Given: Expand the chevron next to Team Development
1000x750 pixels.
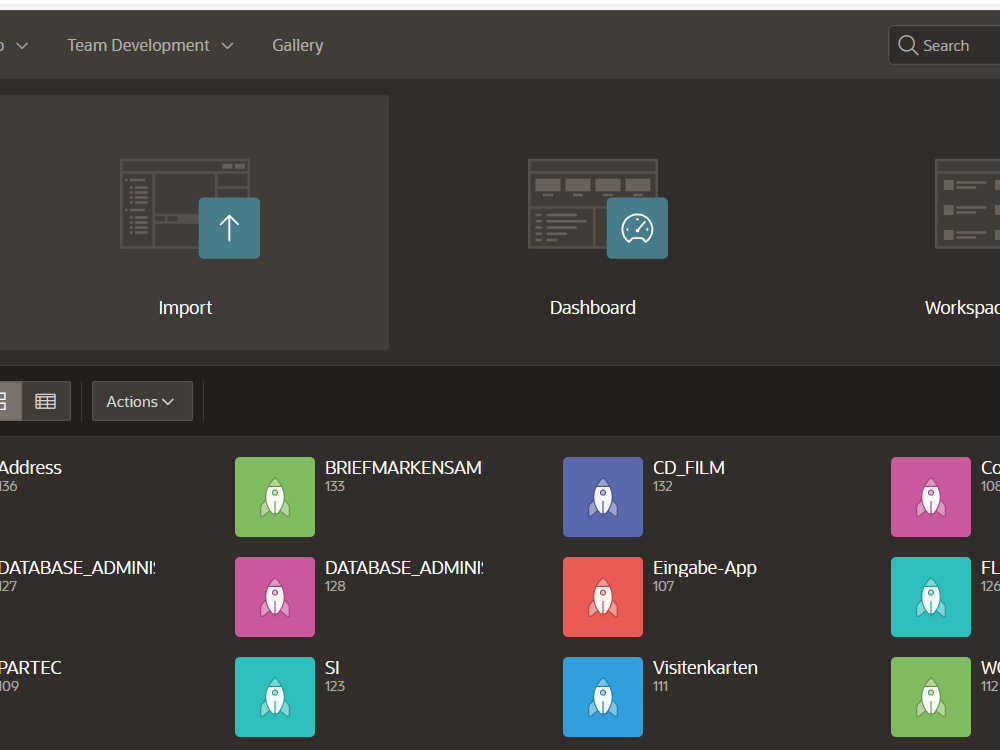Looking at the screenshot, I should coord(227,46).
